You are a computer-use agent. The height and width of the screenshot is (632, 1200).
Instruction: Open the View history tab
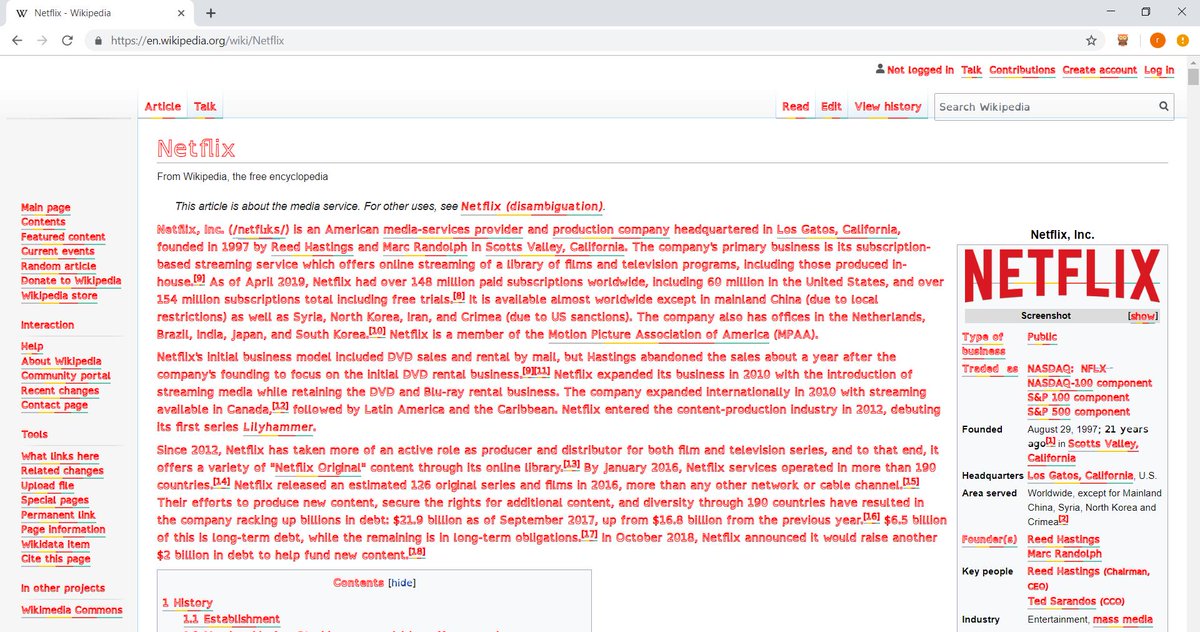pyautogui.click(x=888, y=107)
